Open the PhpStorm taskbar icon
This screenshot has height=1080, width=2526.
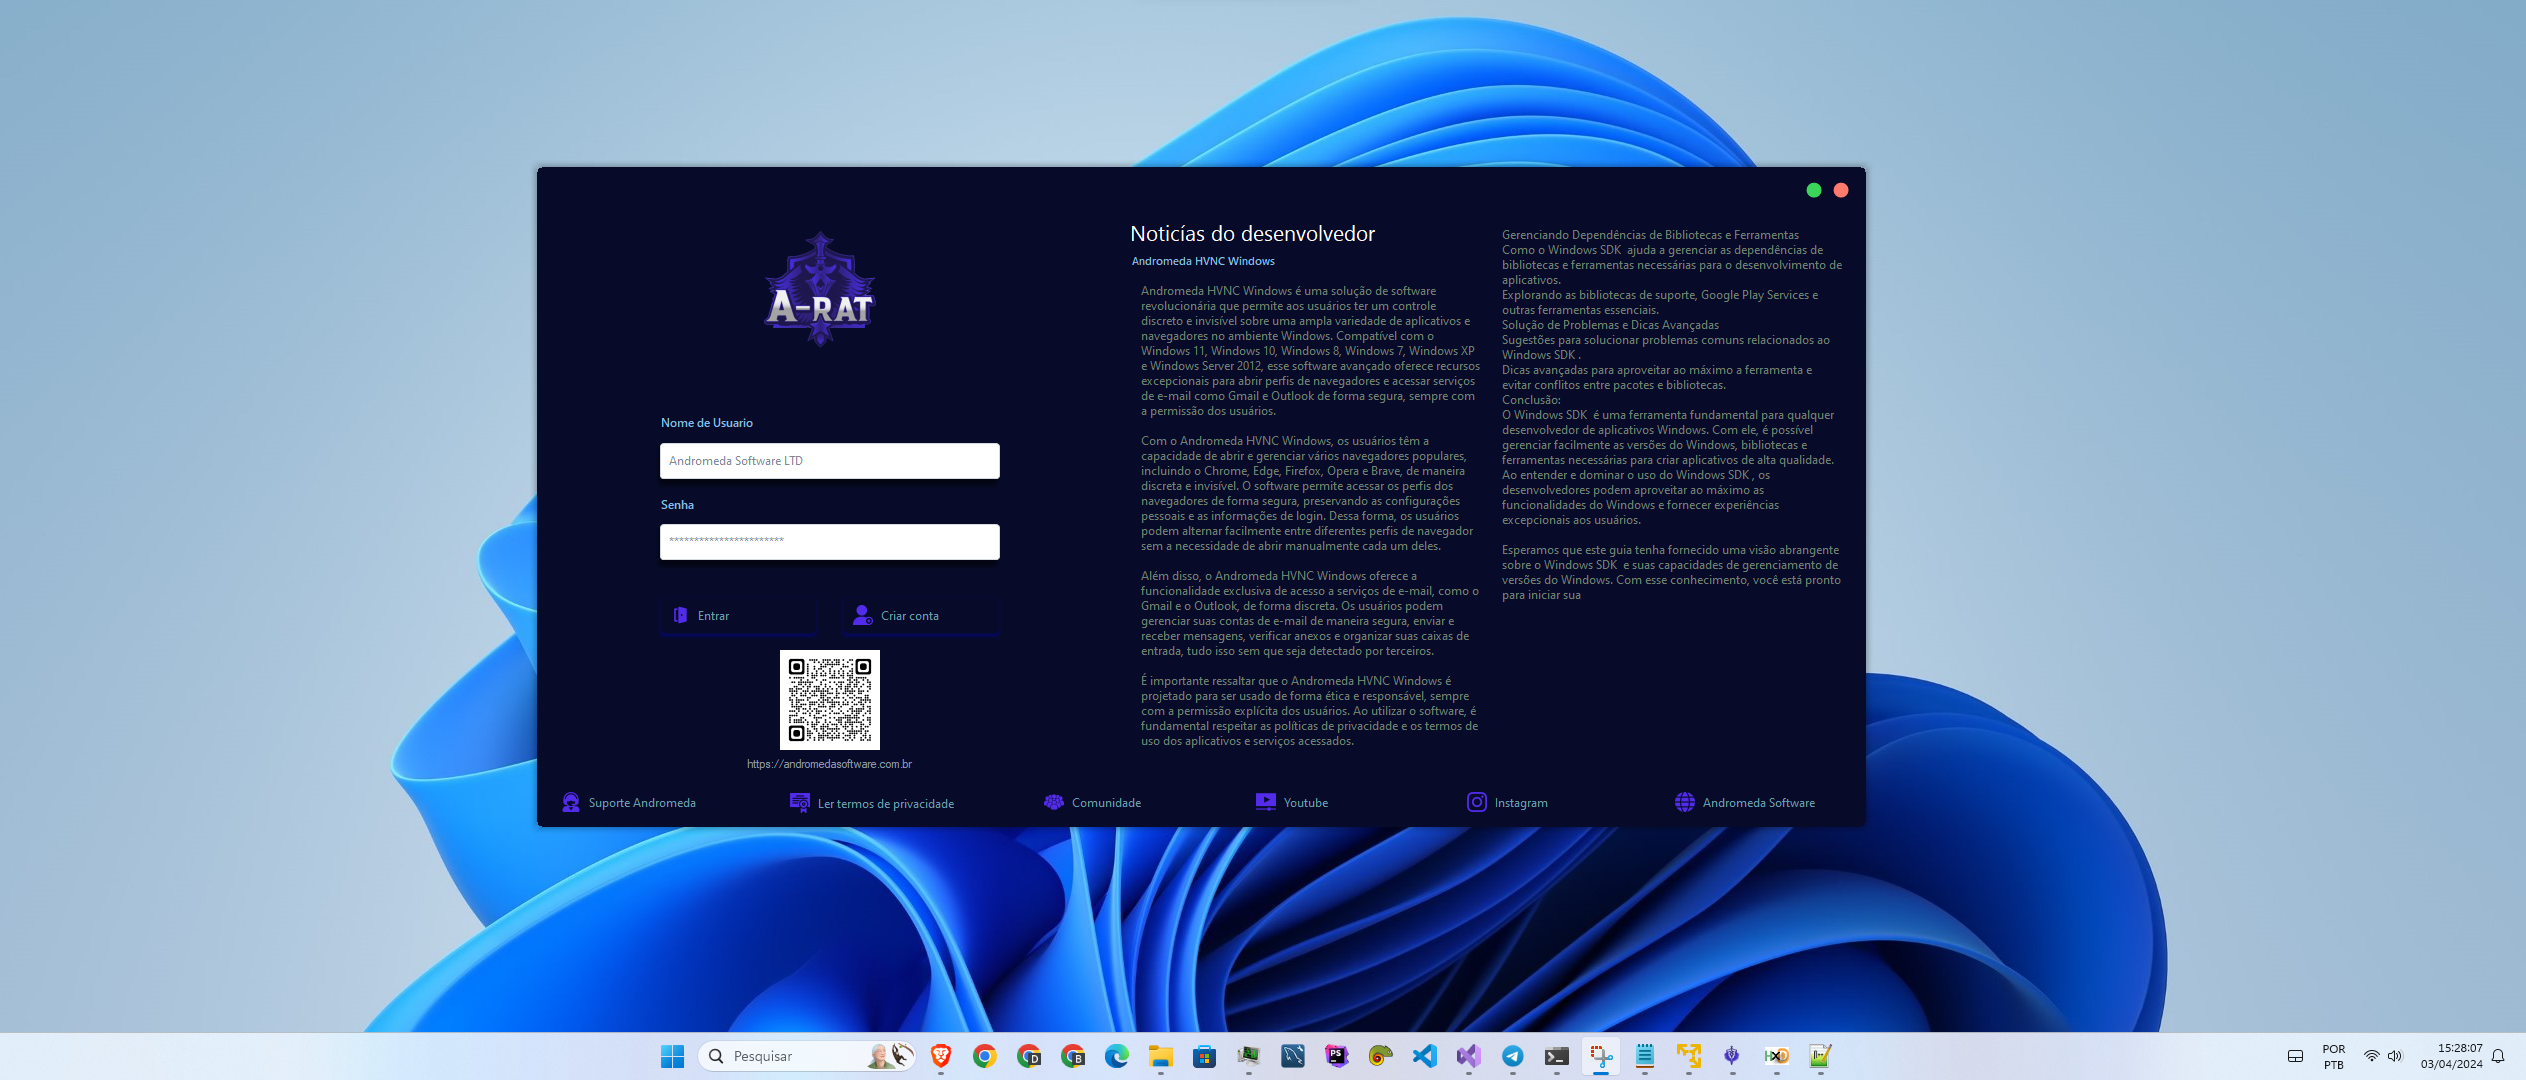(x=1336, y=1056)
